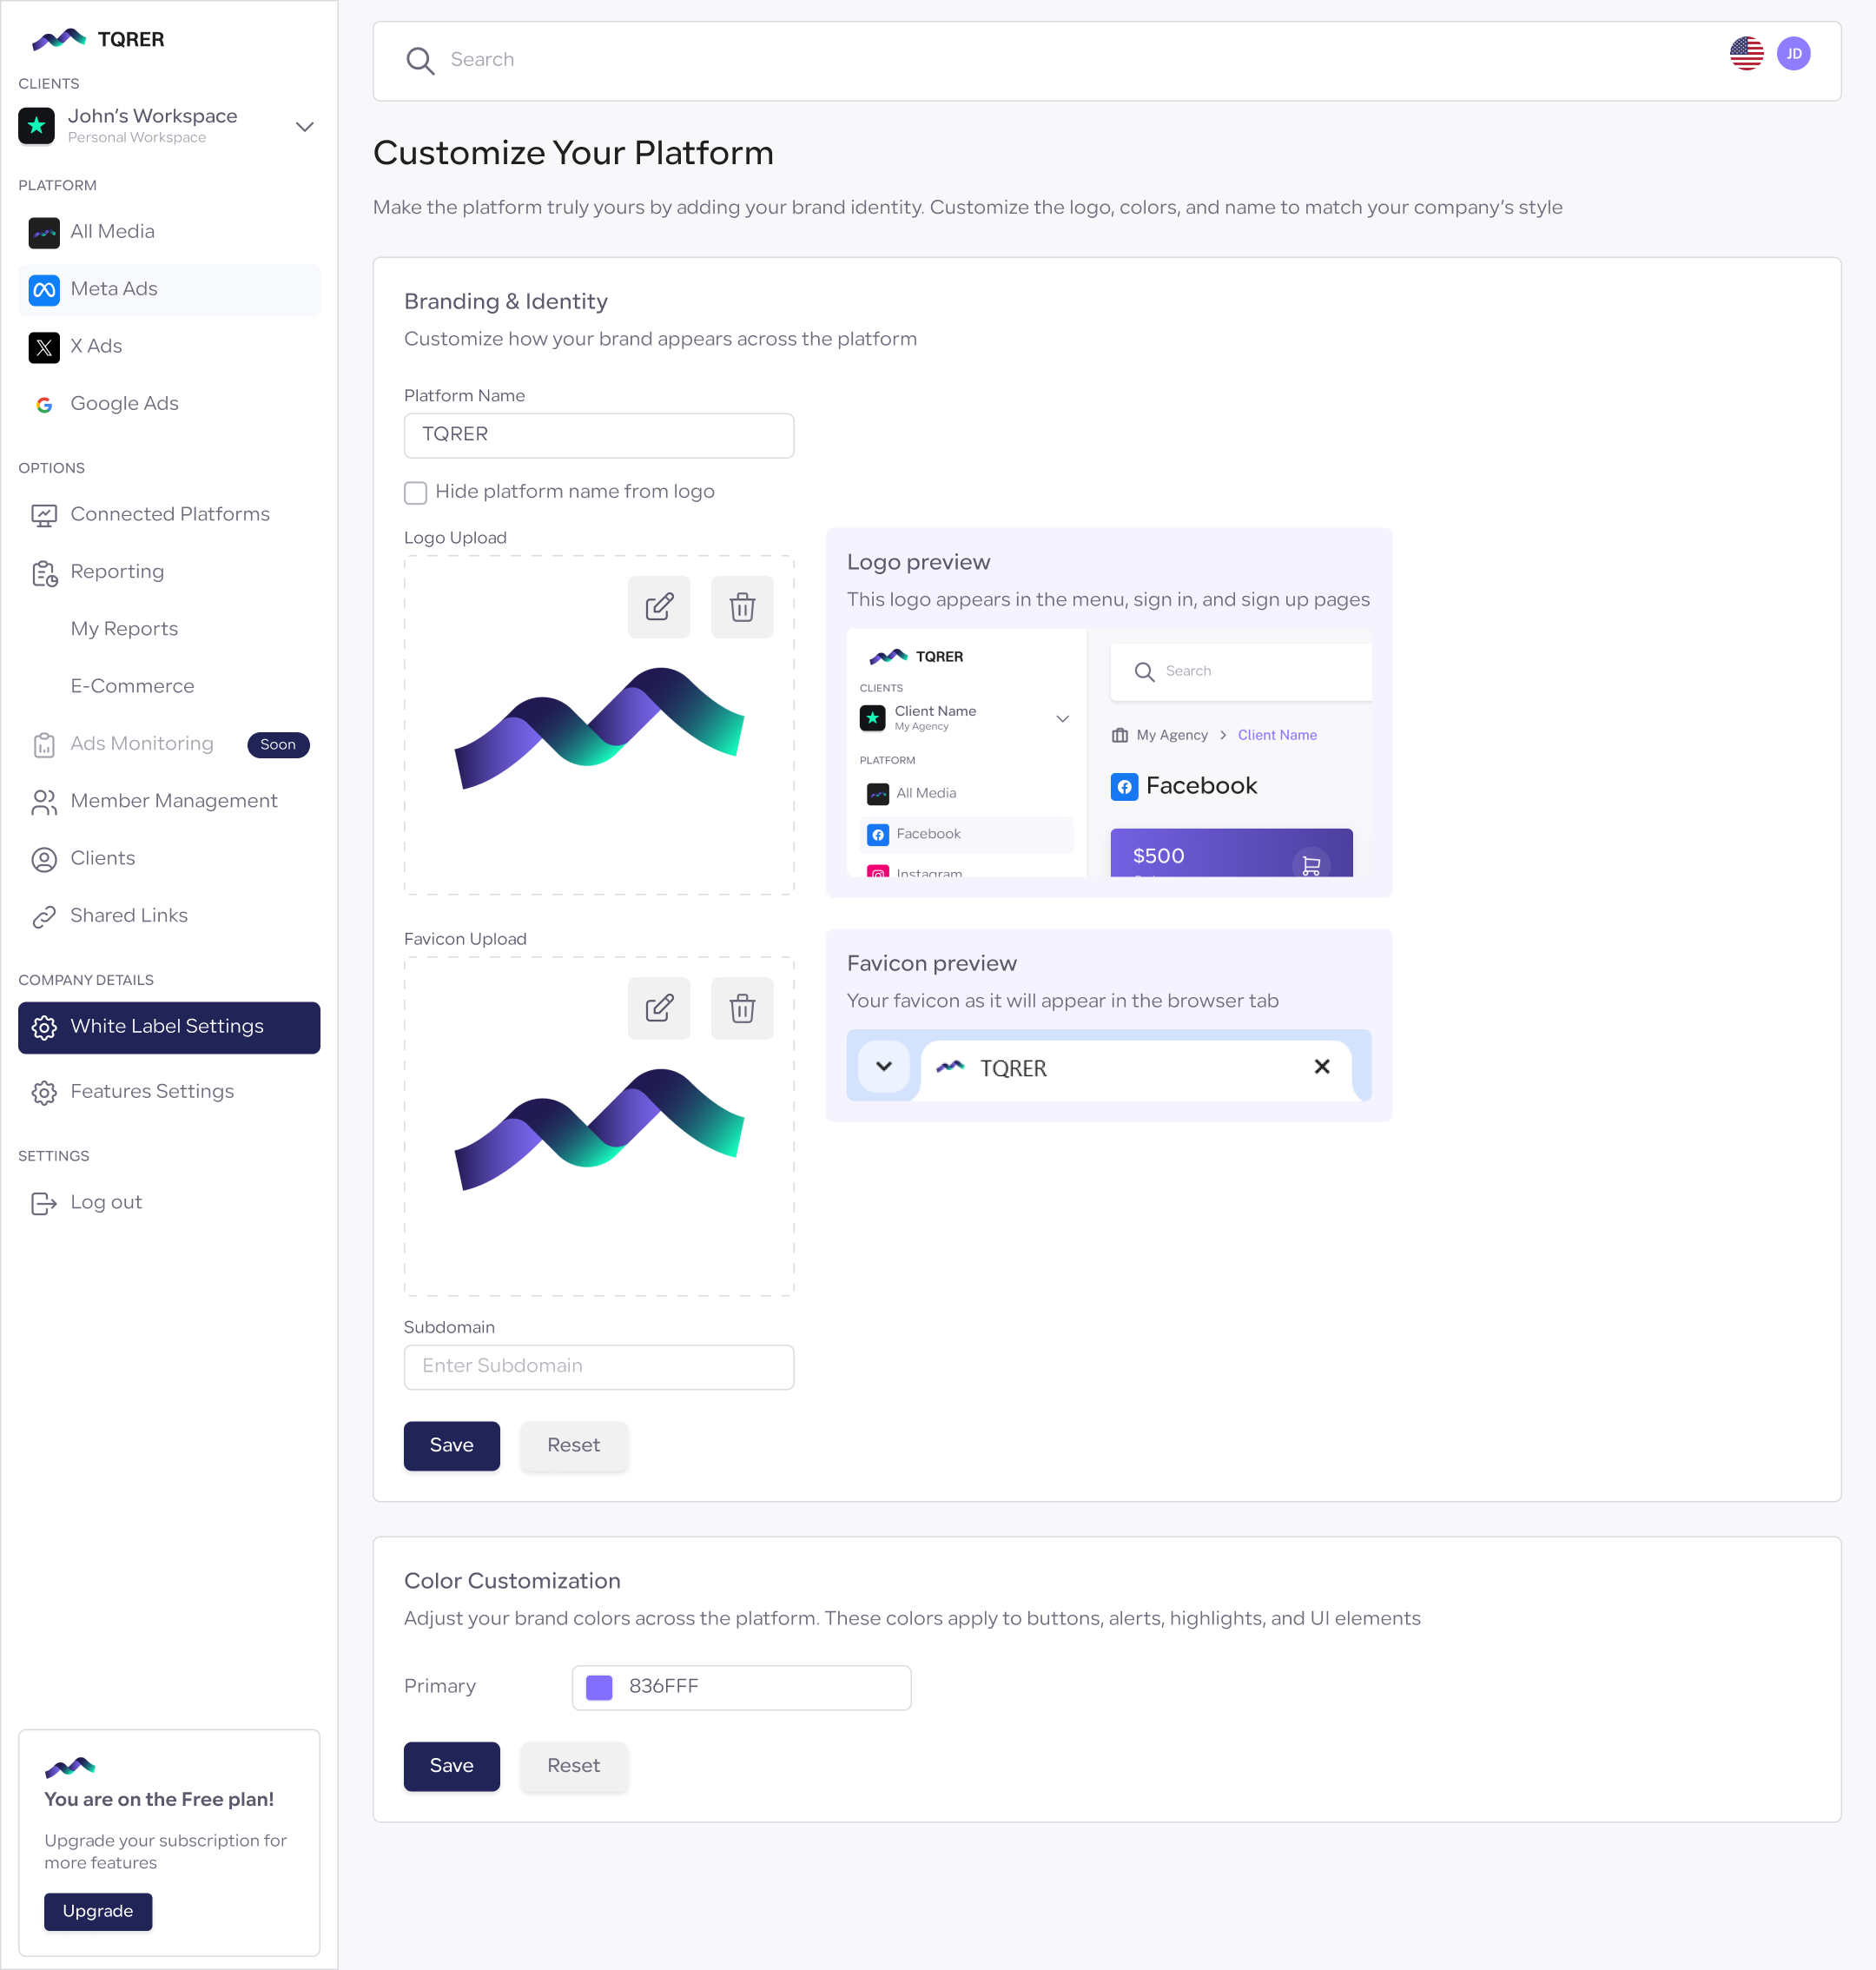The width and height of the screenshot is (1876, 1970).
Task: Click the browser tab list chevron
Action: tap(884, 1066)
